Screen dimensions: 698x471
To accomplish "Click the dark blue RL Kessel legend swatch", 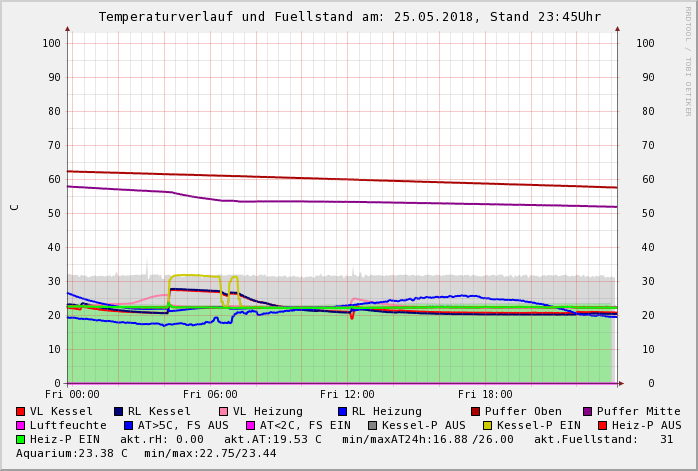I will tap(118, 412).
